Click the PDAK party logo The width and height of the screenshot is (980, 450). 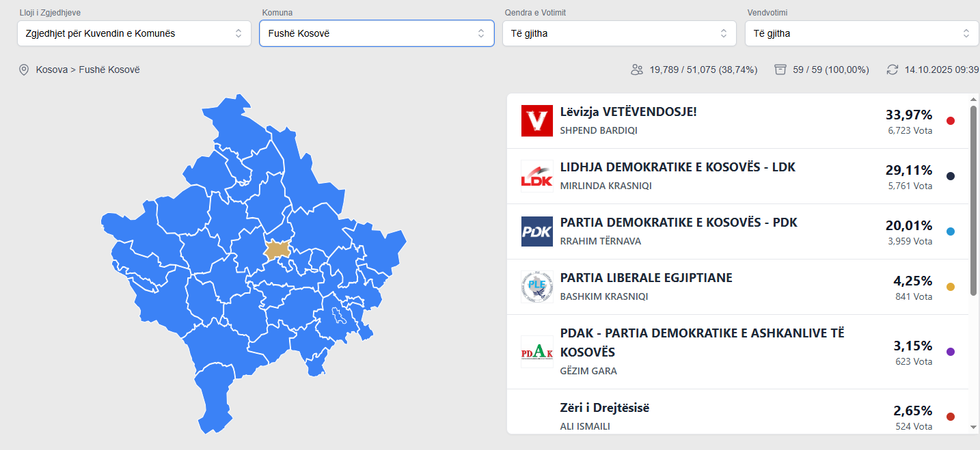click(537, 351)
